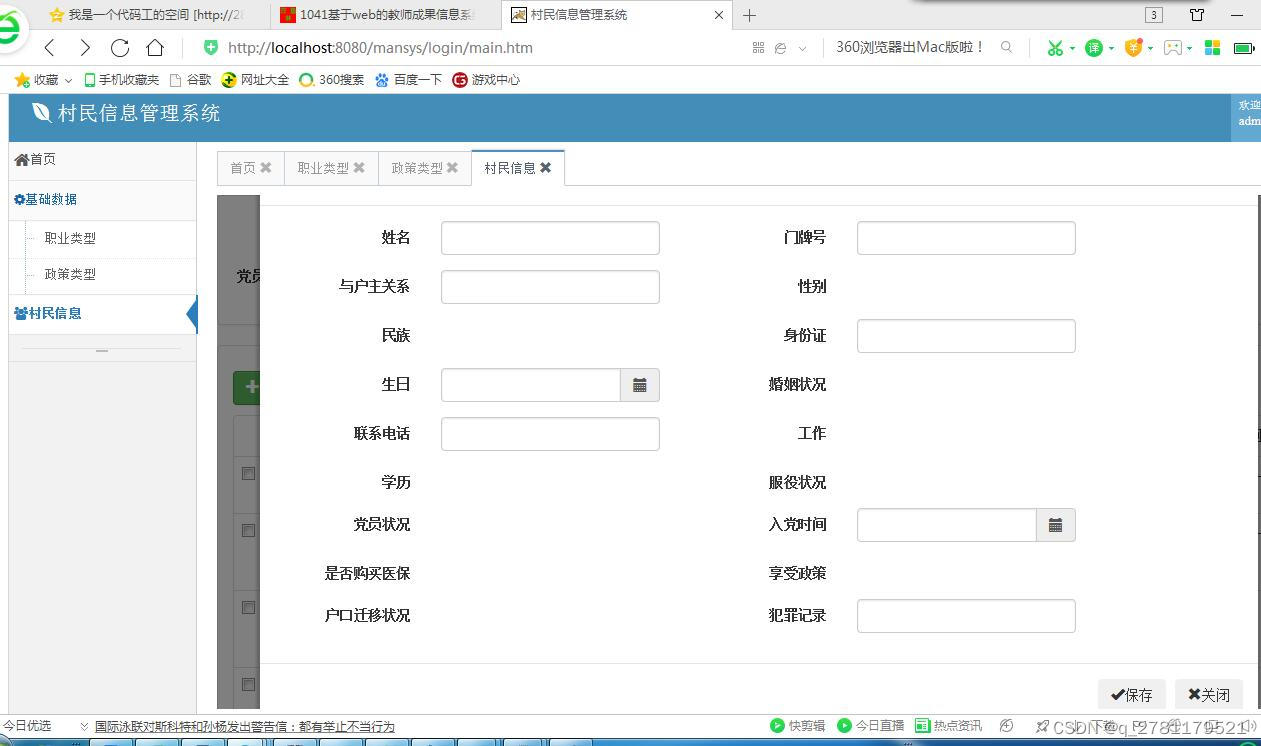Click the yellow shield coupon icon
This screenshot has height=746, width=1261.
(1134, 48)
